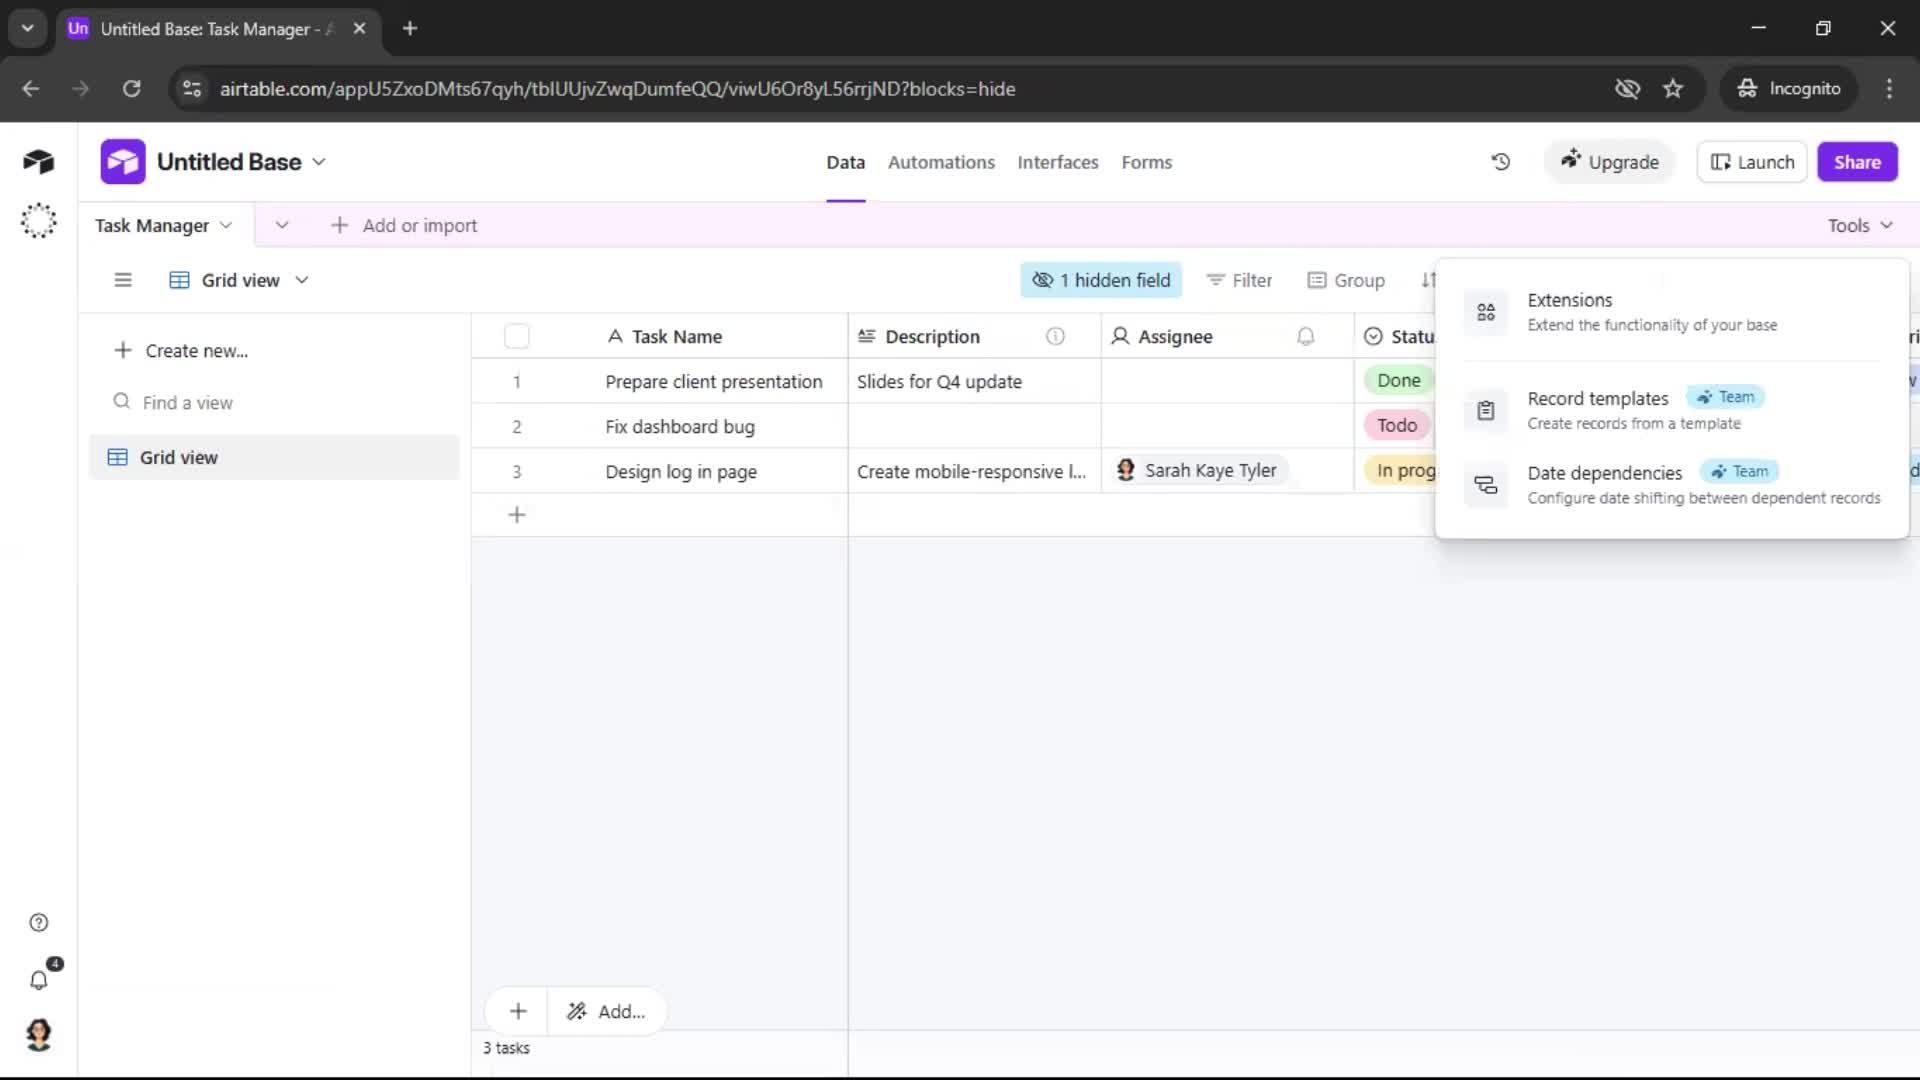Expand the tables list chevron
Screen dimensions: 1920x1080
pyautogui.click(x=282, y=225)
